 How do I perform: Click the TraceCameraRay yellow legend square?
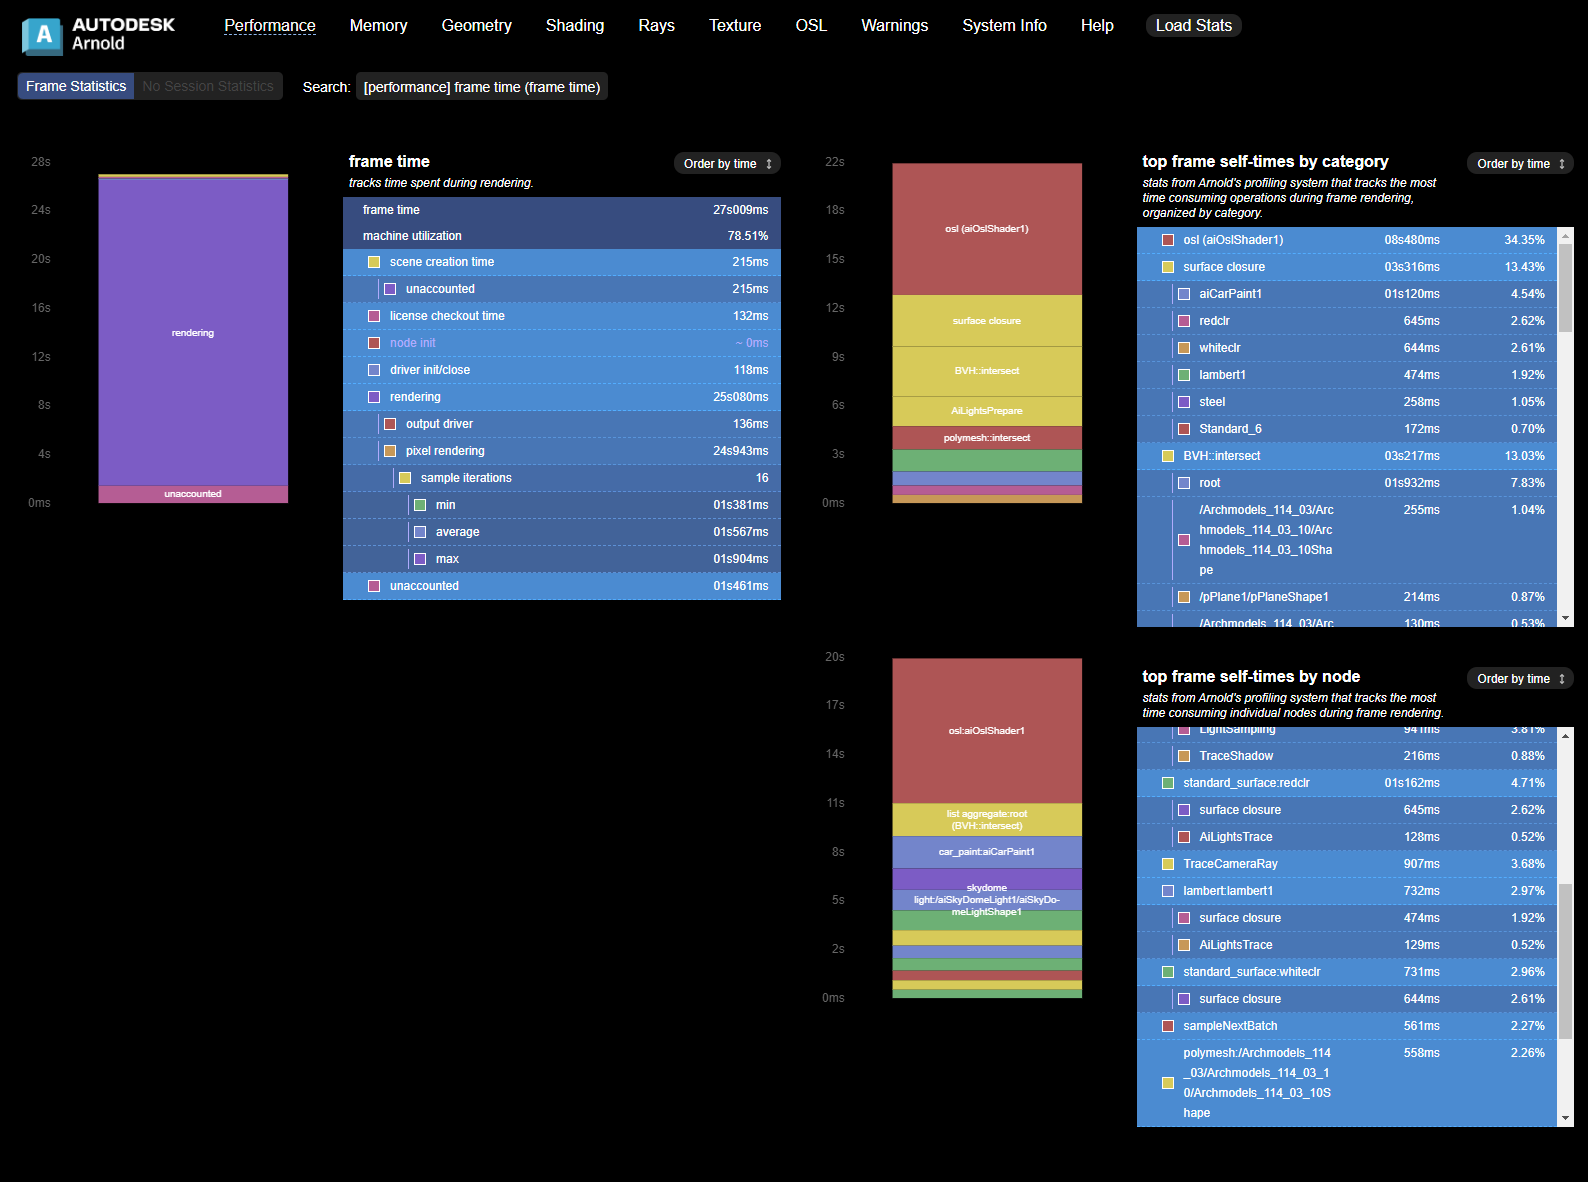pyautogui.click(x=1167, y=864)
